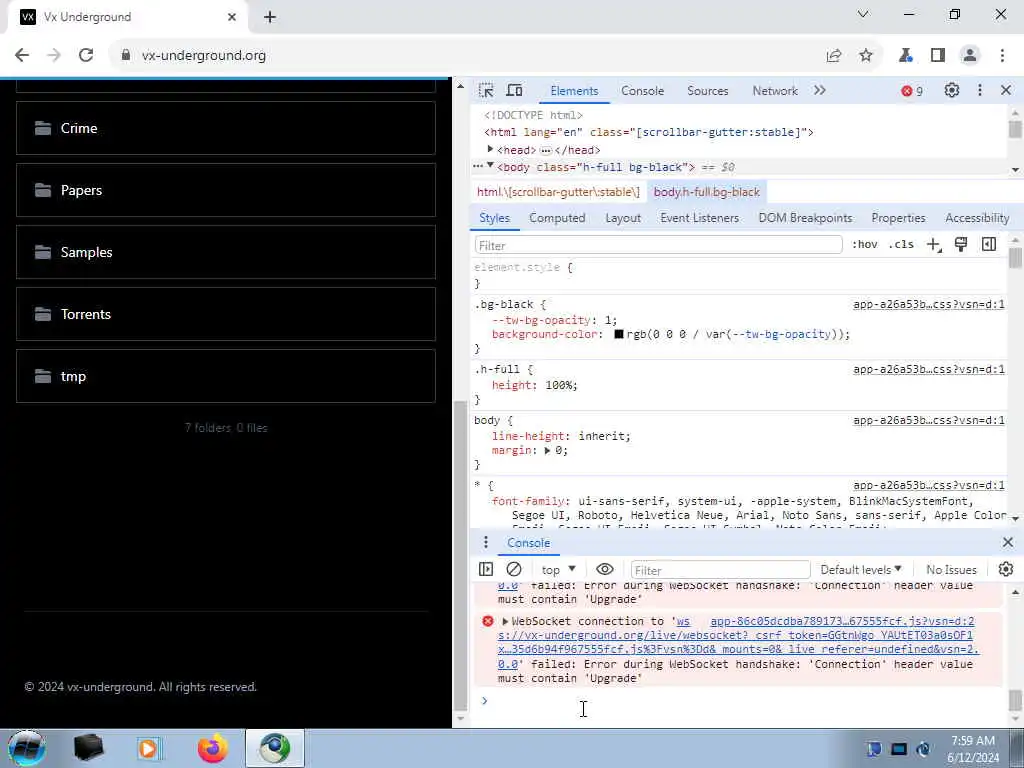Viewport: 1024px width, 768px height.
Task: Open the Computed styles tab
Action: click(x=557, y=218)
